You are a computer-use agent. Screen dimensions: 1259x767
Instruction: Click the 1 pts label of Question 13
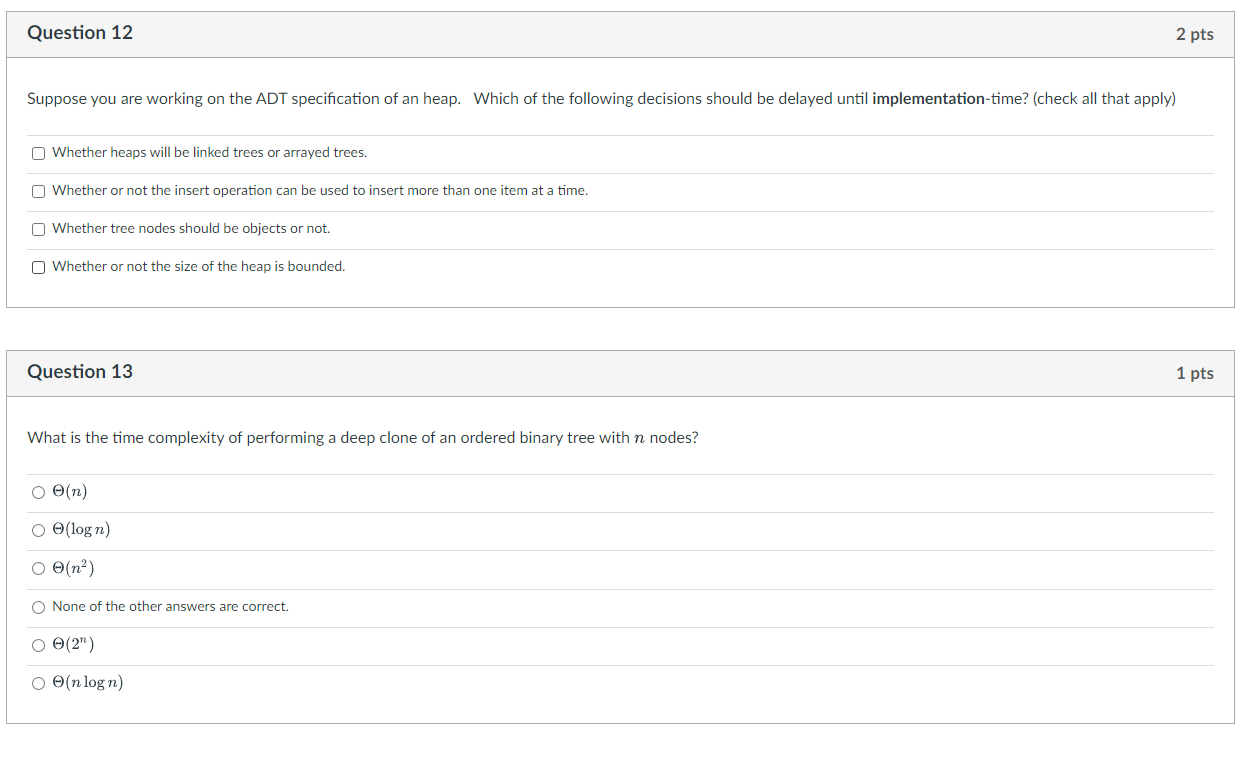(1194, 373)
